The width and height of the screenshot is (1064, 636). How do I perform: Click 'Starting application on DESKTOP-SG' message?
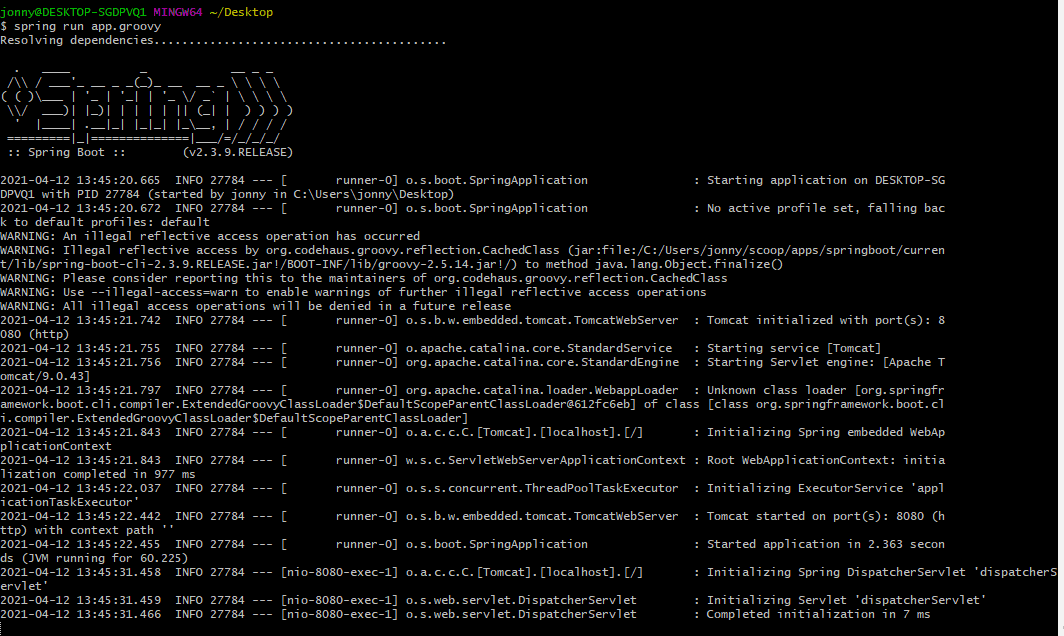pyautogui.click(x=826, y=180)
